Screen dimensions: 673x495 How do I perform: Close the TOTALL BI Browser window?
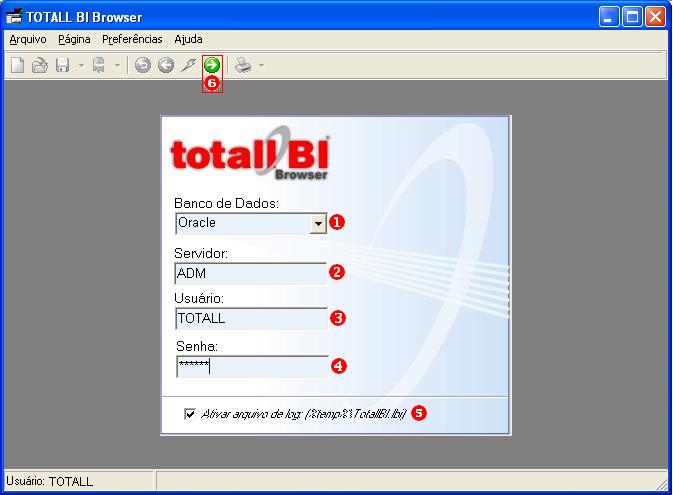(x=655, y=17)
